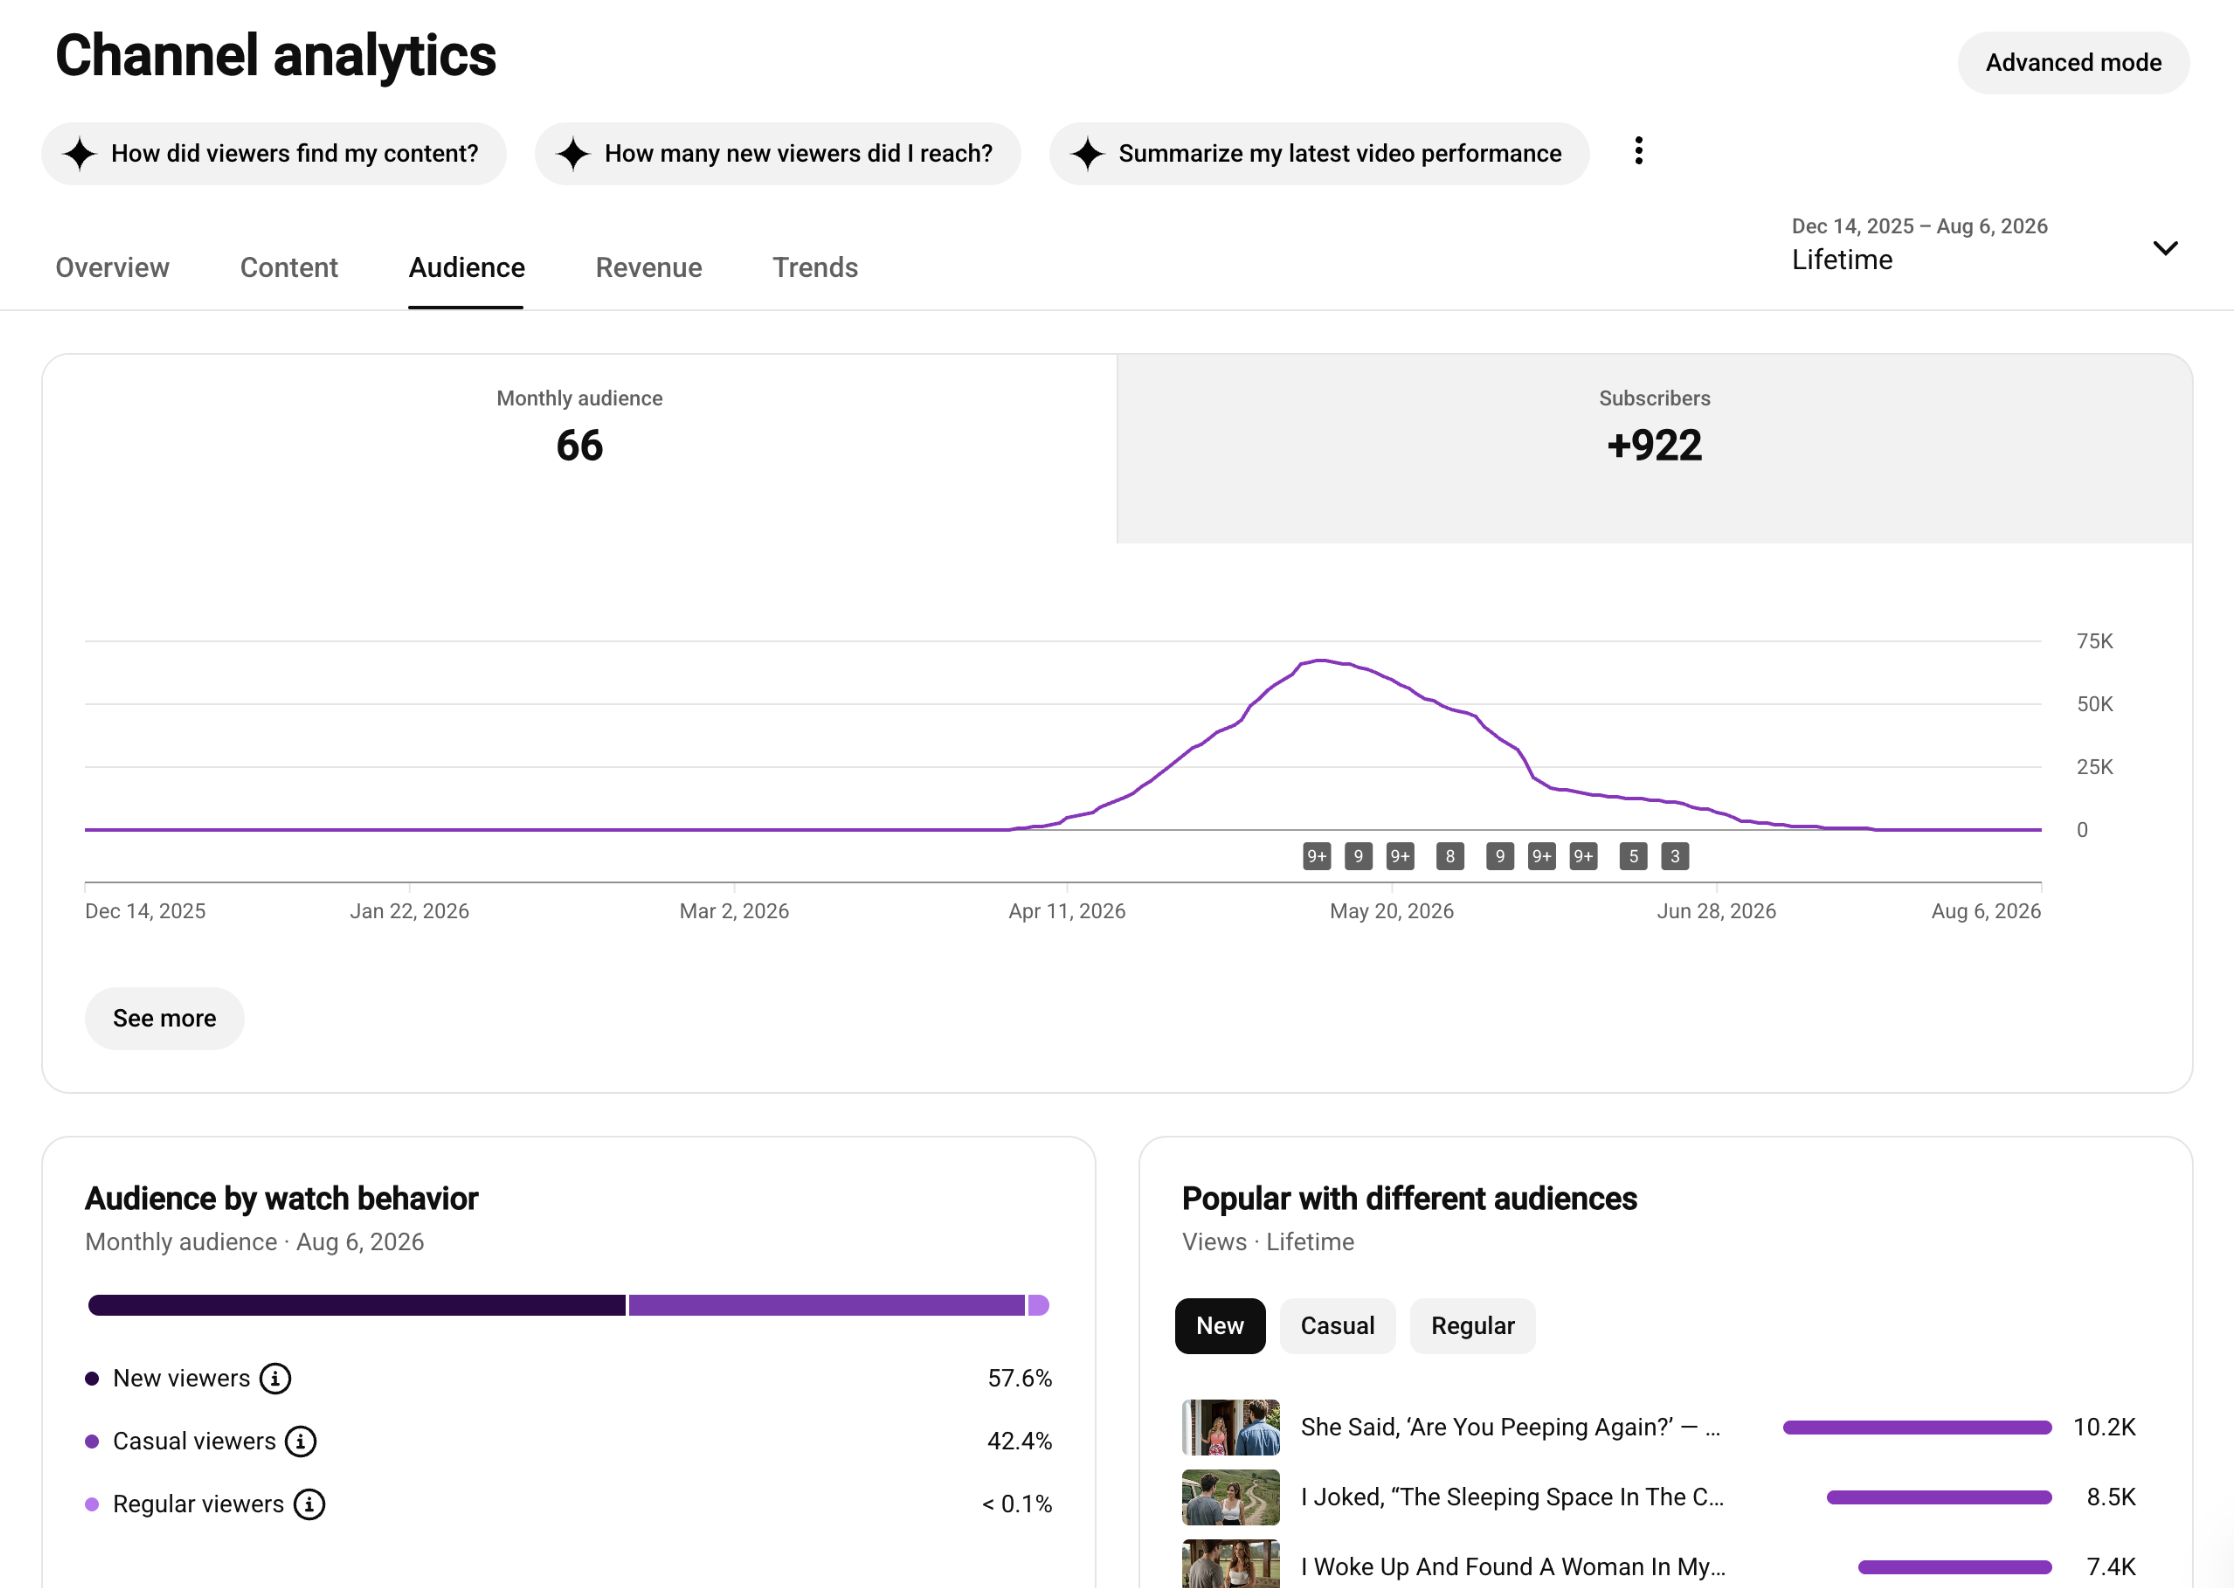Click the '3' video marker under chart
The width and height of the screenshot is (2234, 1588).
[x=1675, y=856]
